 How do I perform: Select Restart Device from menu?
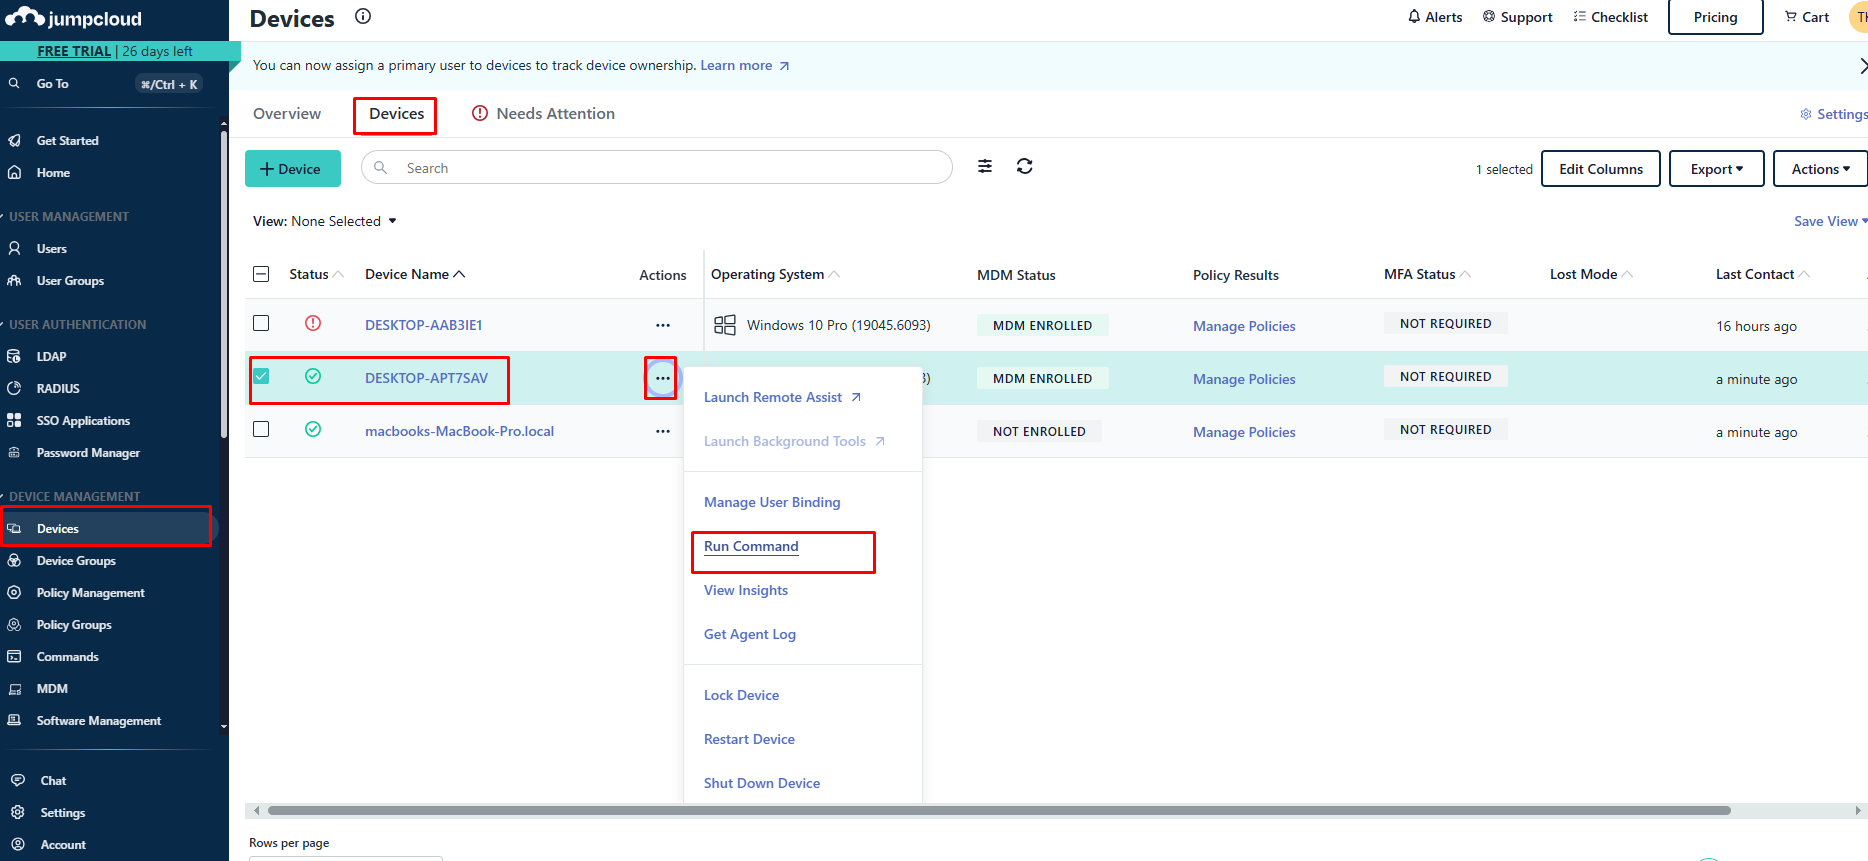pos(749,739)
